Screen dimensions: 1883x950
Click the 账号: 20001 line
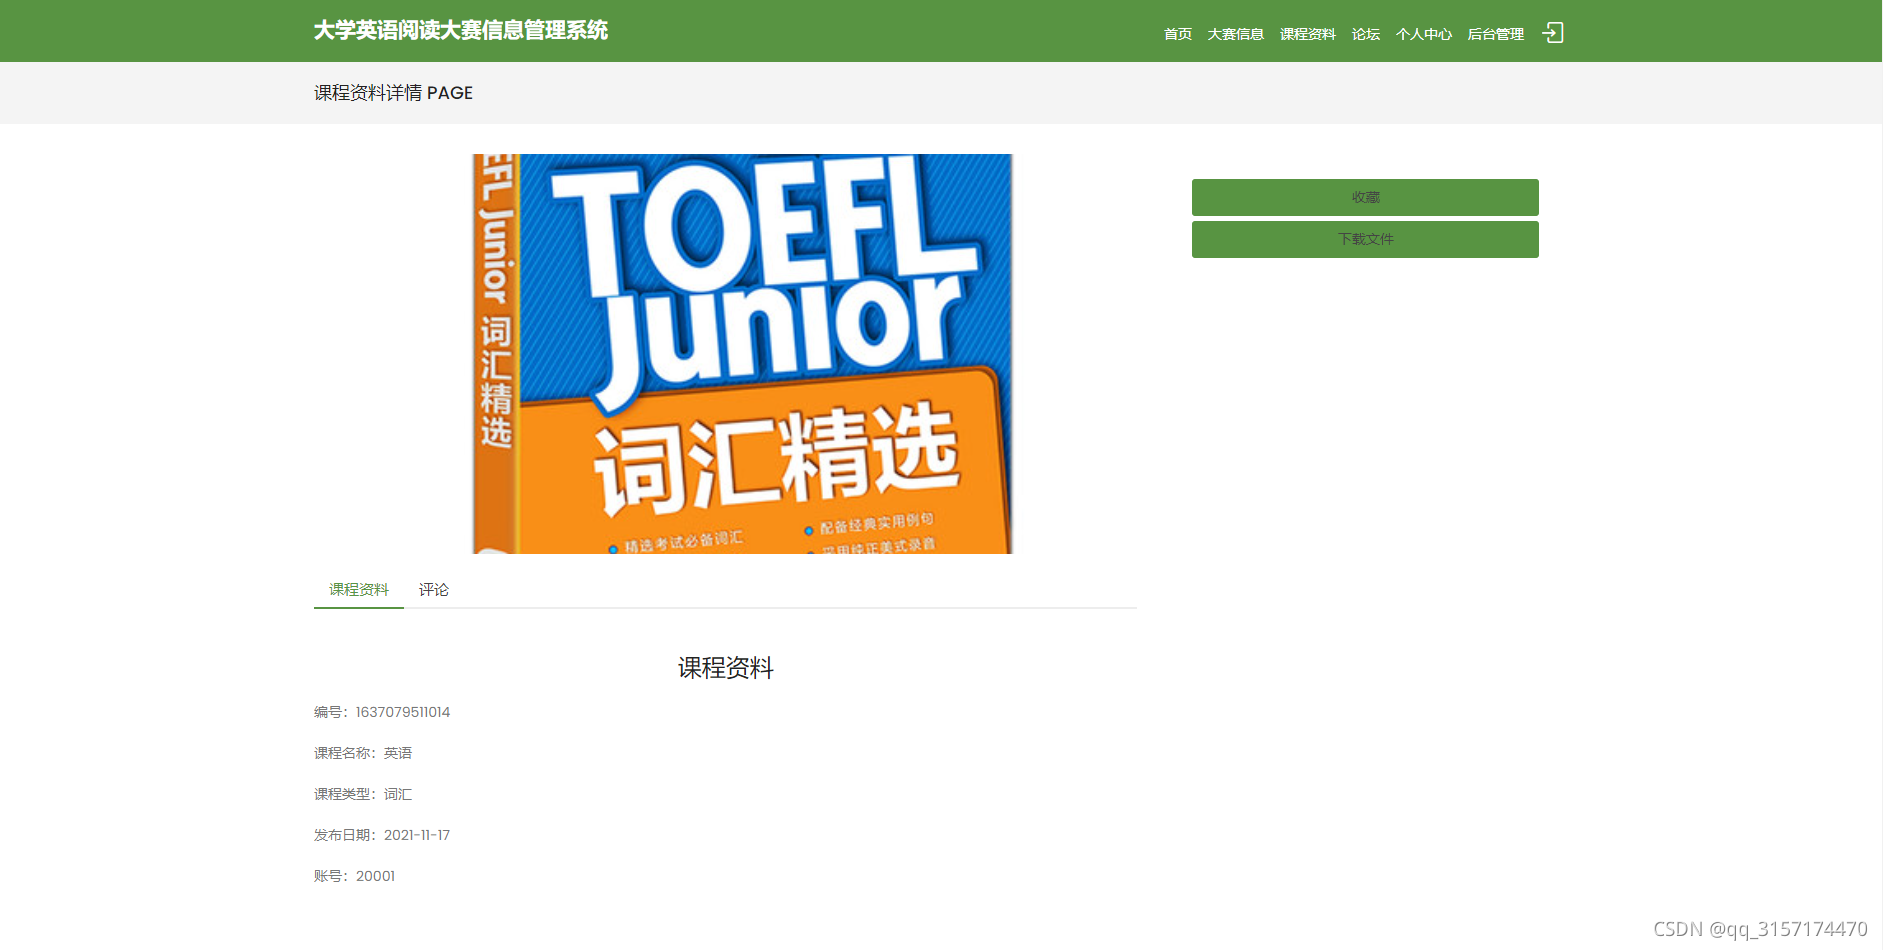[355, 876]
